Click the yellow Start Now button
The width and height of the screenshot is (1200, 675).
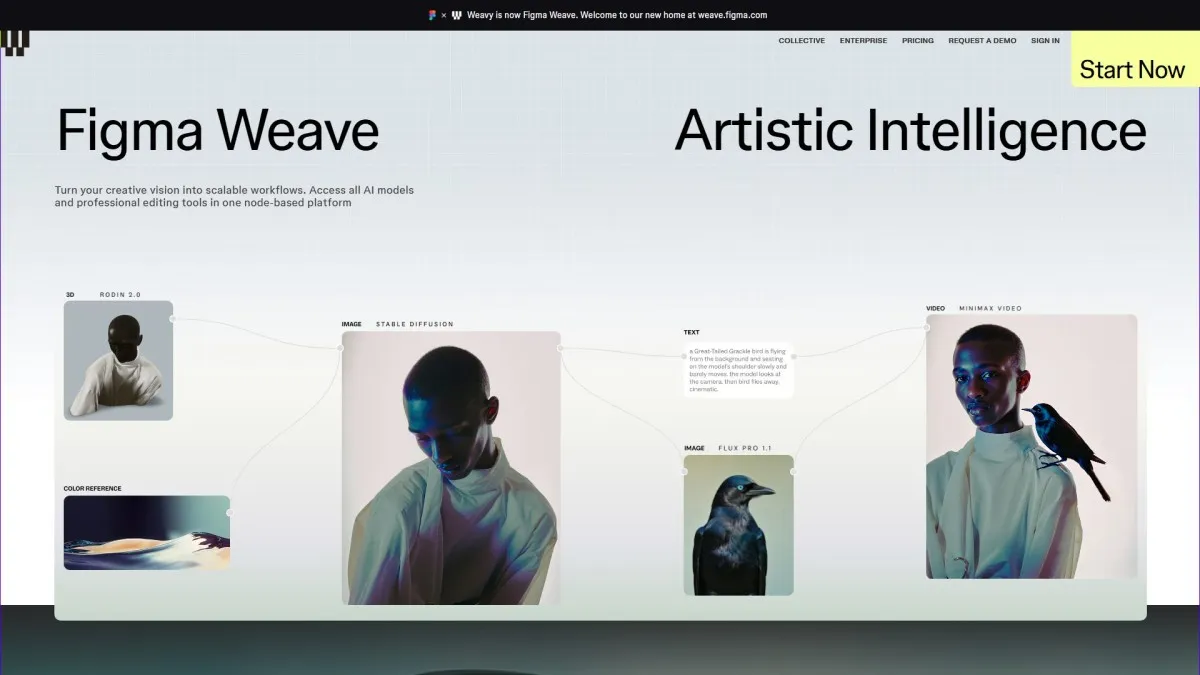click(1135, 59)
